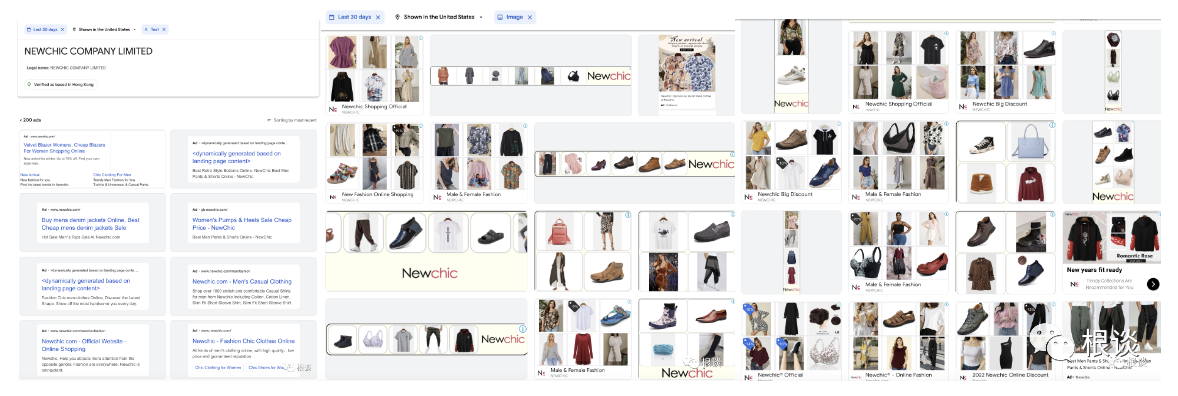Click the calendar icon in the Last 30 days chip beside the Text filter

coord(29,29)
